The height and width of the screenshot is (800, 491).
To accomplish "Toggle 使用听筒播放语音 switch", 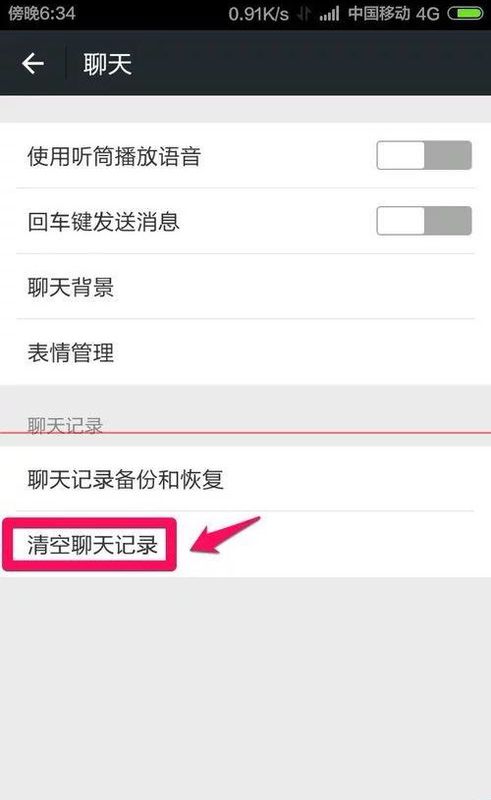I will click(x=424, y=155).
